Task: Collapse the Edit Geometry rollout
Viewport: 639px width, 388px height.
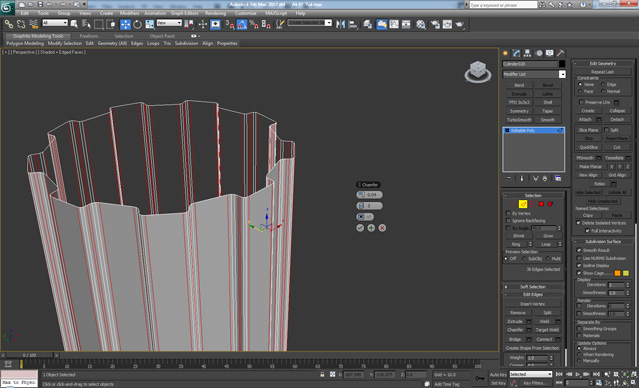Action: point(603,64)
